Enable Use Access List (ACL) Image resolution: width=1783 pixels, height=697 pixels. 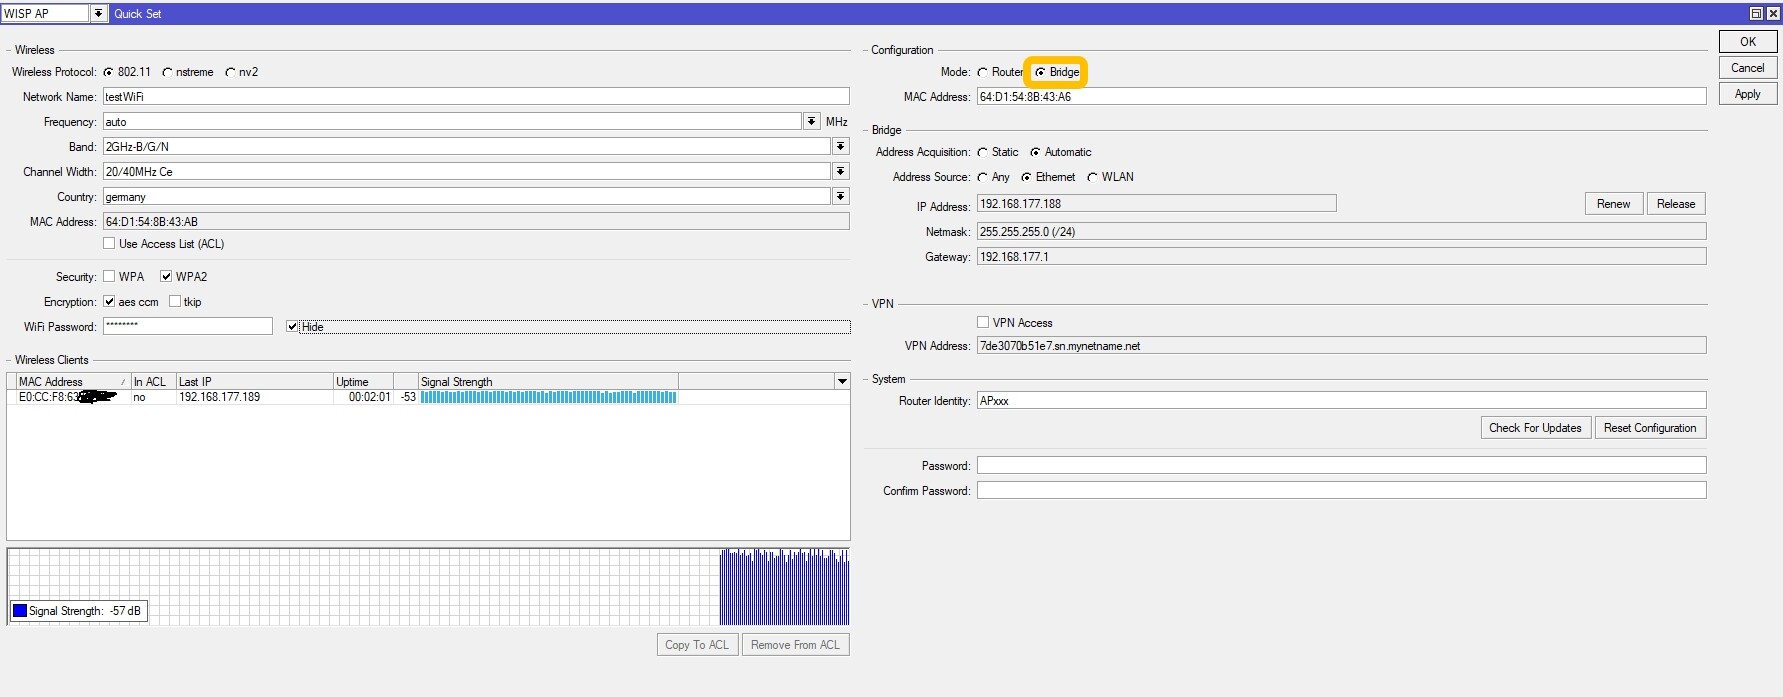109,243
